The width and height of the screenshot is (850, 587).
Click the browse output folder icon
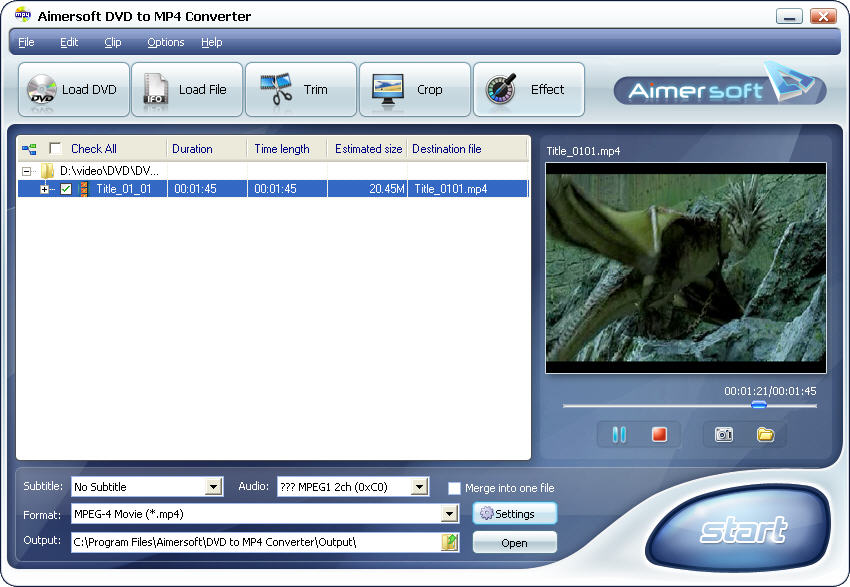pos(450,542)
